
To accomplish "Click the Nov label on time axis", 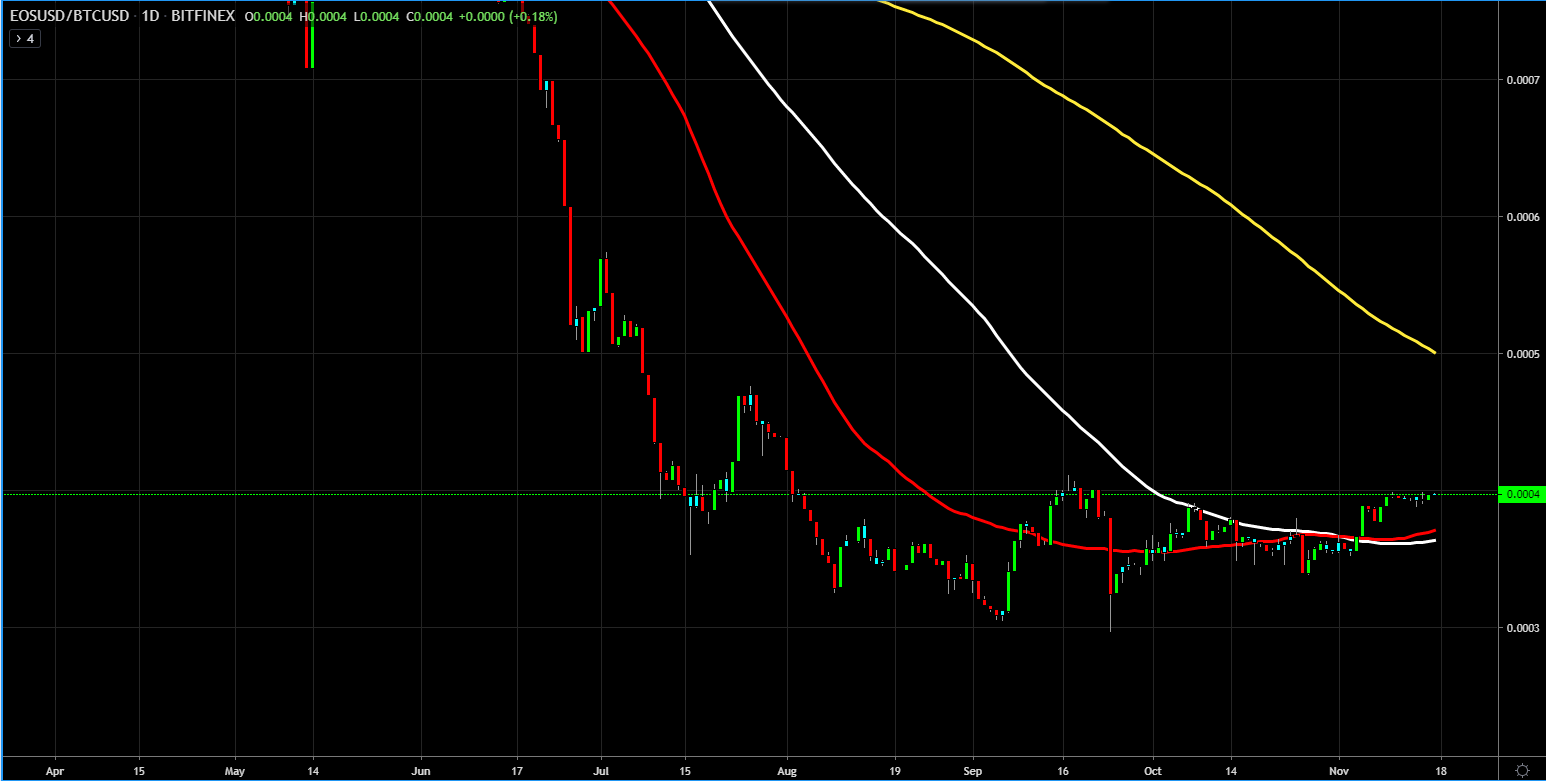I will pos(1339,771).
